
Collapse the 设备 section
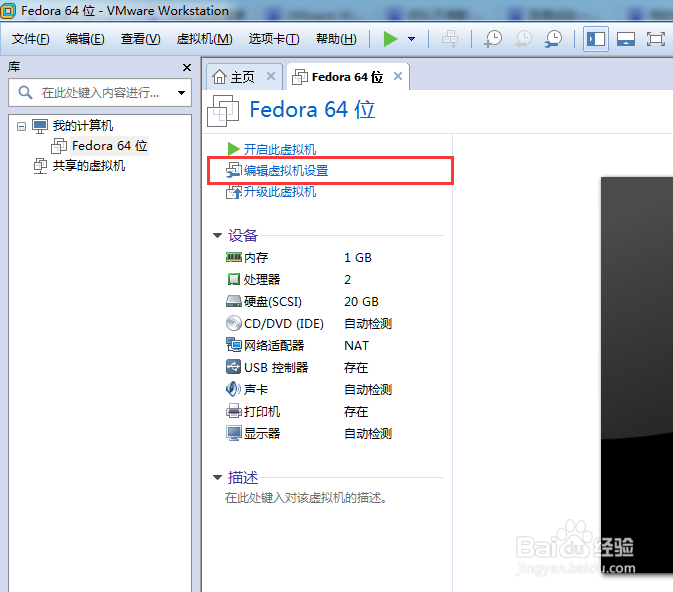click(x=217, y=235)
